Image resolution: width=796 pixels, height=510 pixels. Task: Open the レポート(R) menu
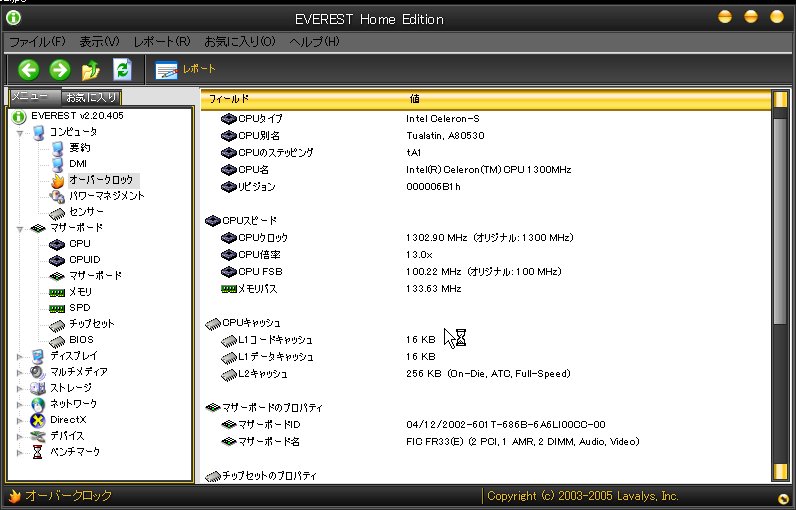pyautogui.click(x=161, y=42)
